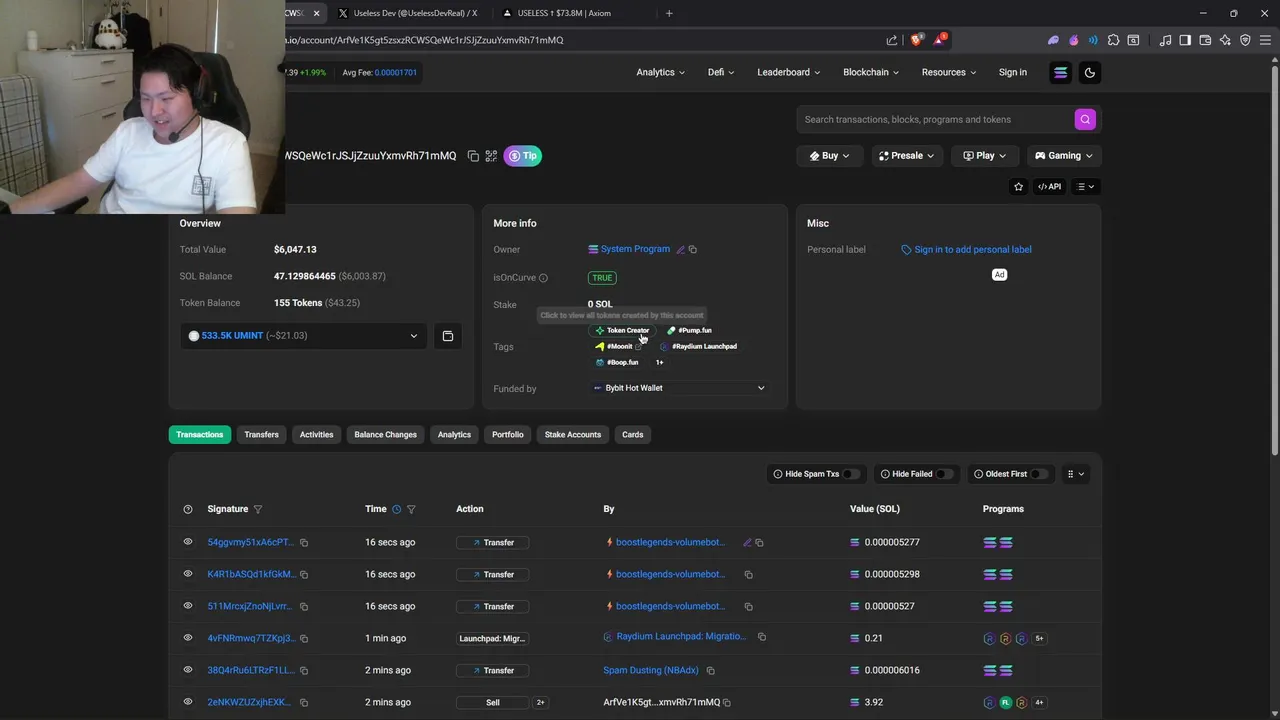This screenshot has width=1280, height=720.
Task: Toggle Hide Failed switch
Action: (x=944, y=474)
